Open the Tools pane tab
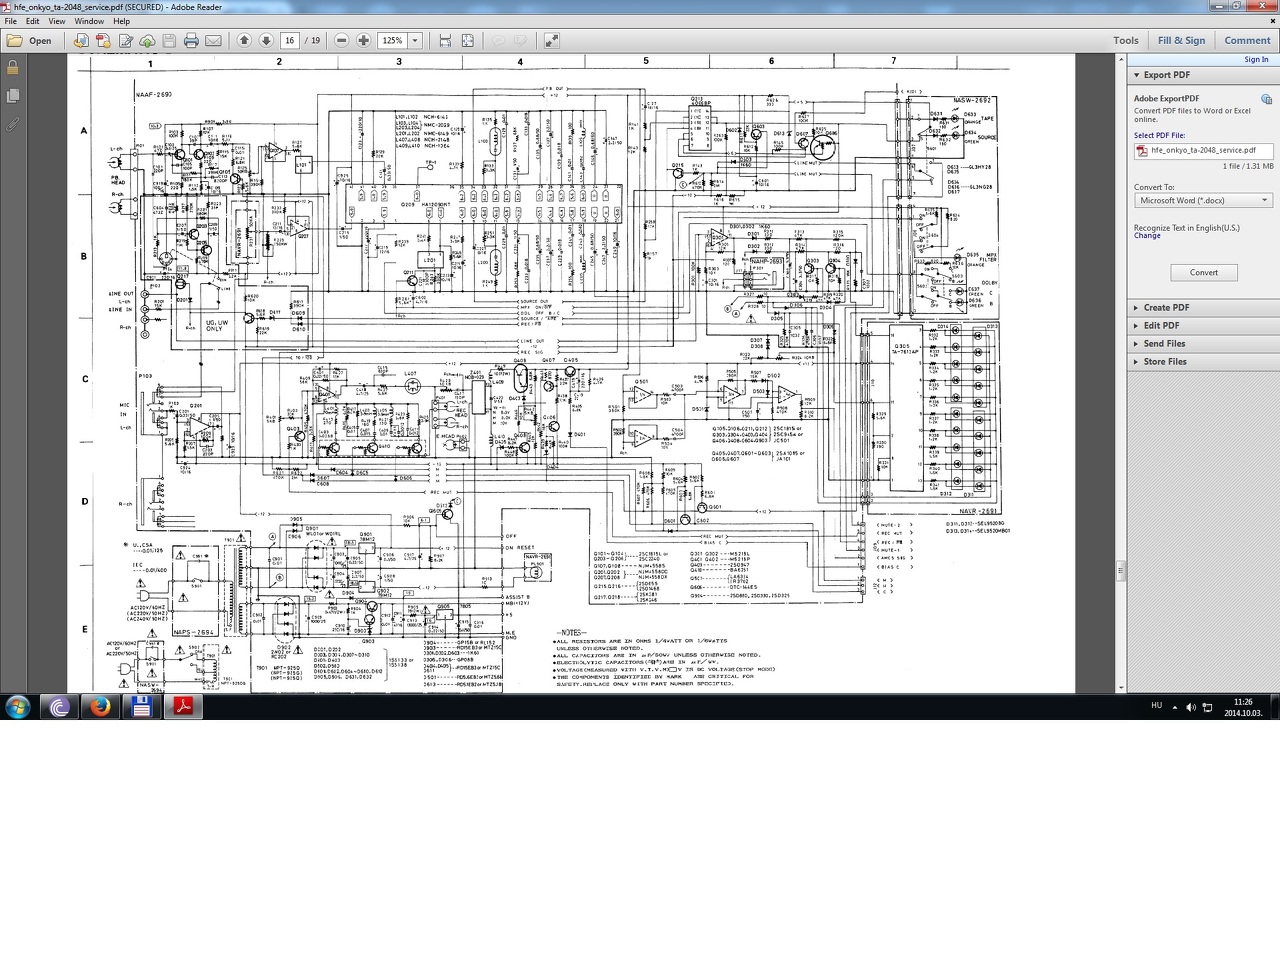Image resolution: width=1280 pixels, height=960 pixels. 1126,41
